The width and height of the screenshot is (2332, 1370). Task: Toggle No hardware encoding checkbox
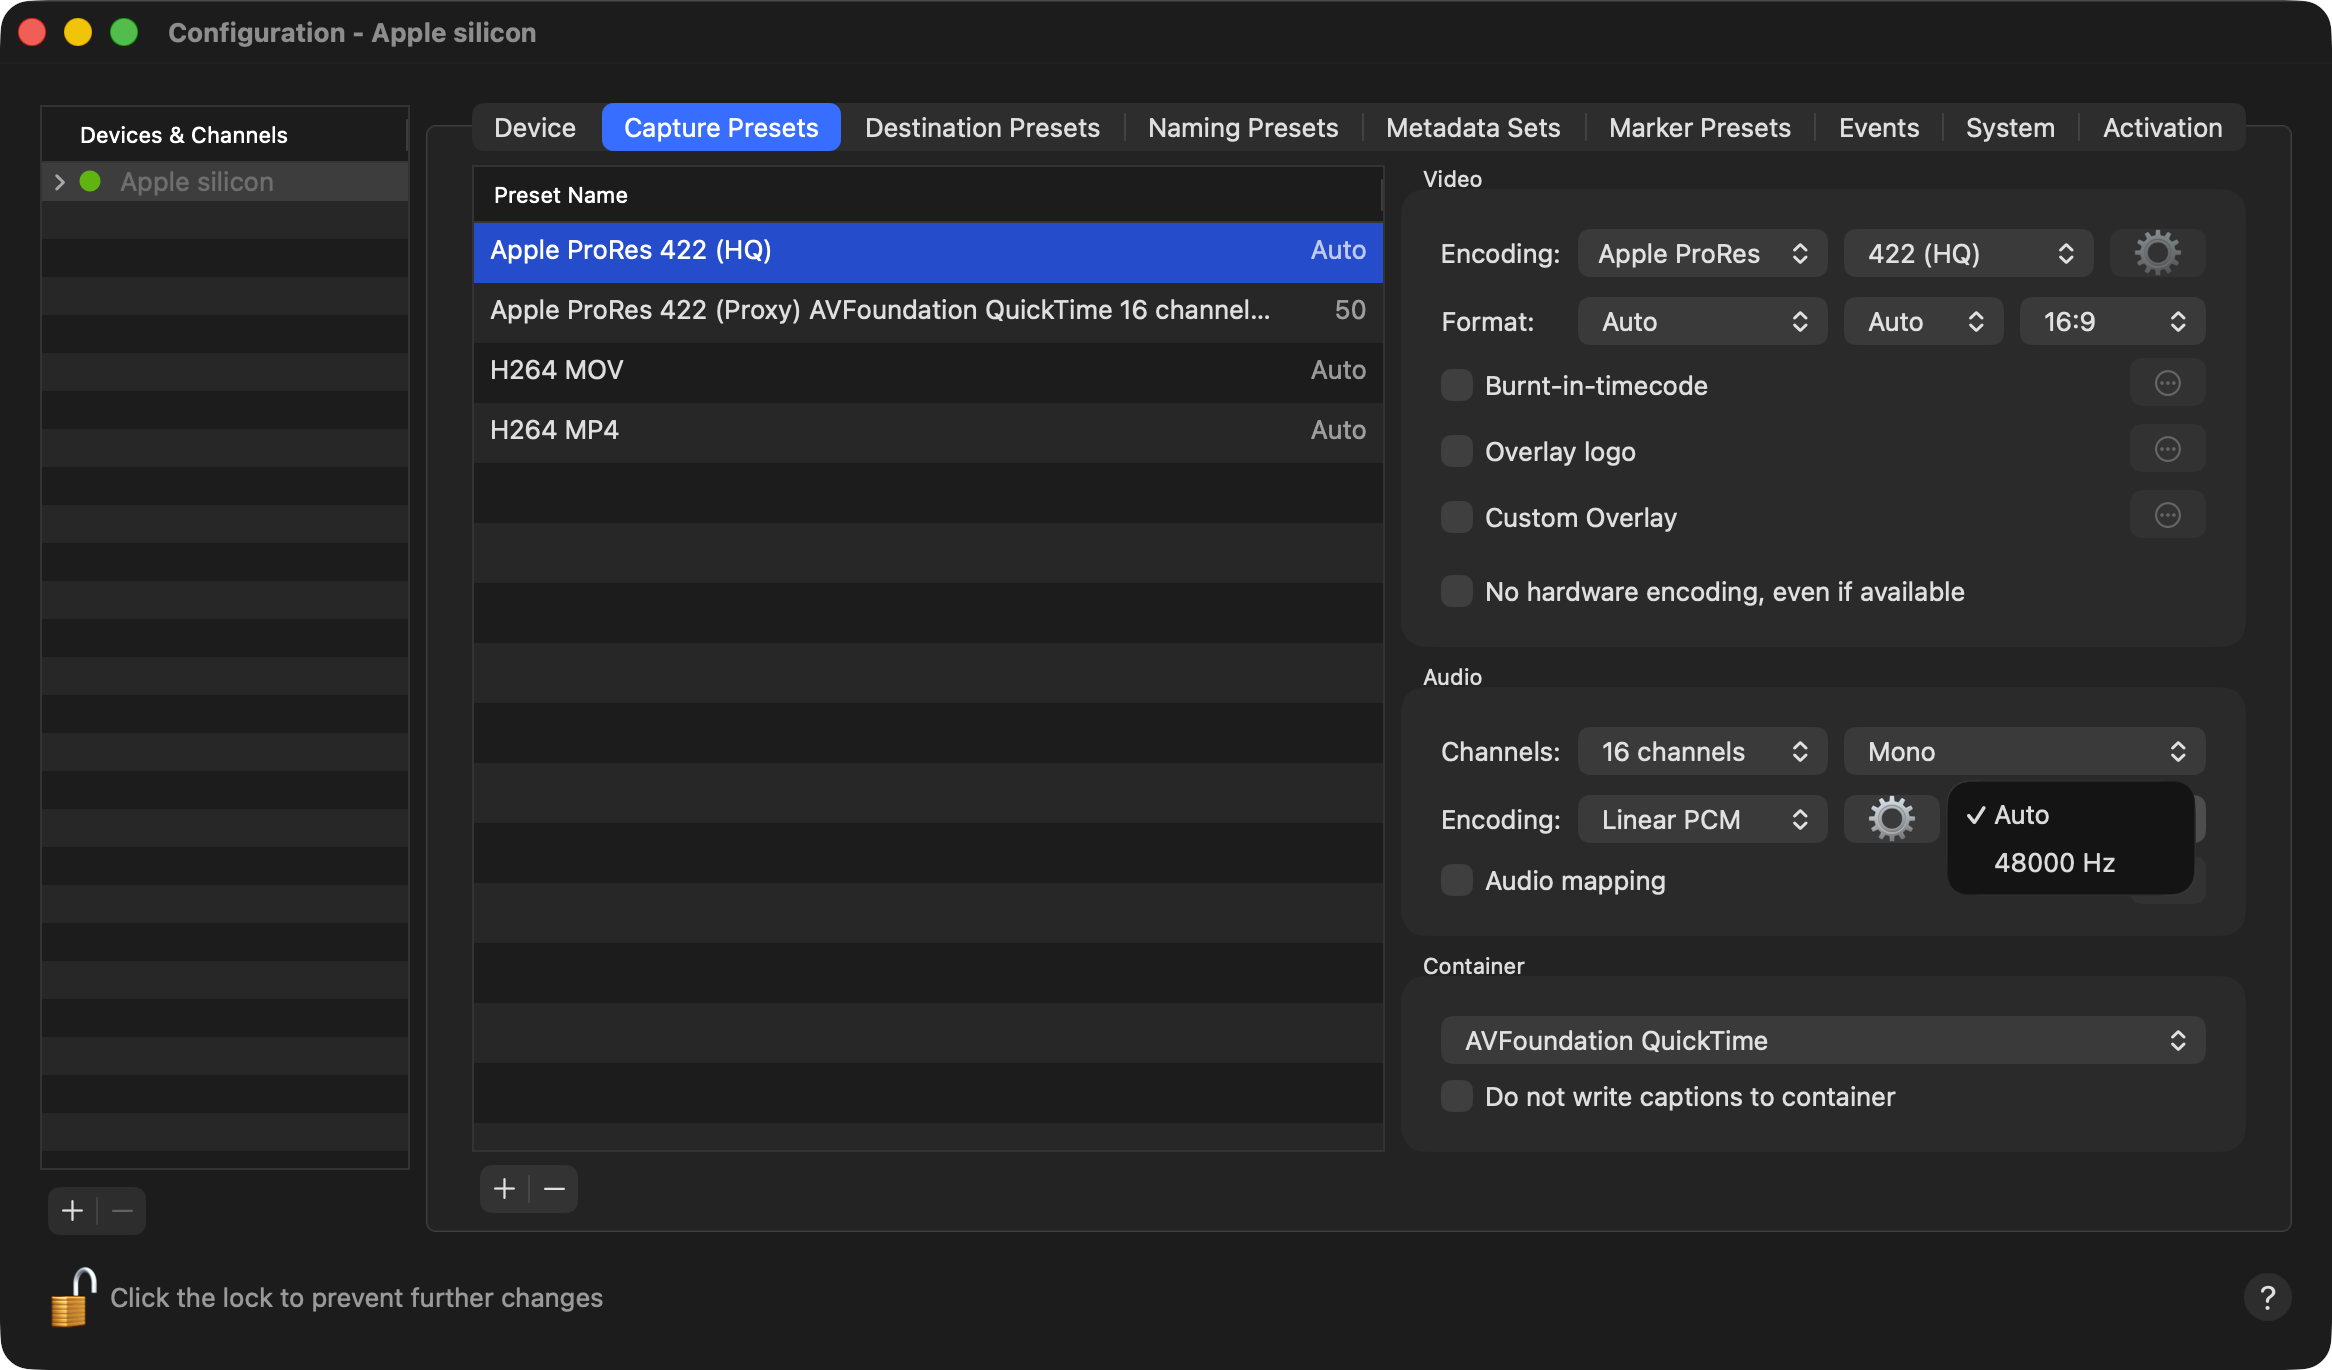[x=1456, y=591]
